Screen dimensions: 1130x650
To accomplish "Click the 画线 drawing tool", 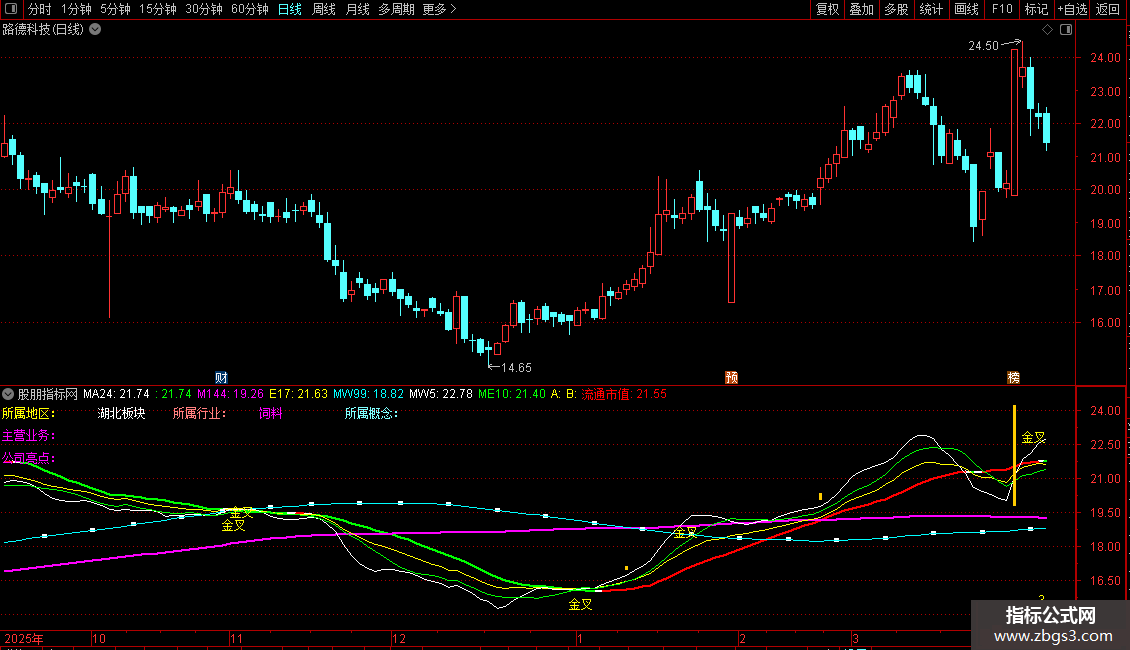I will [966, 10].
